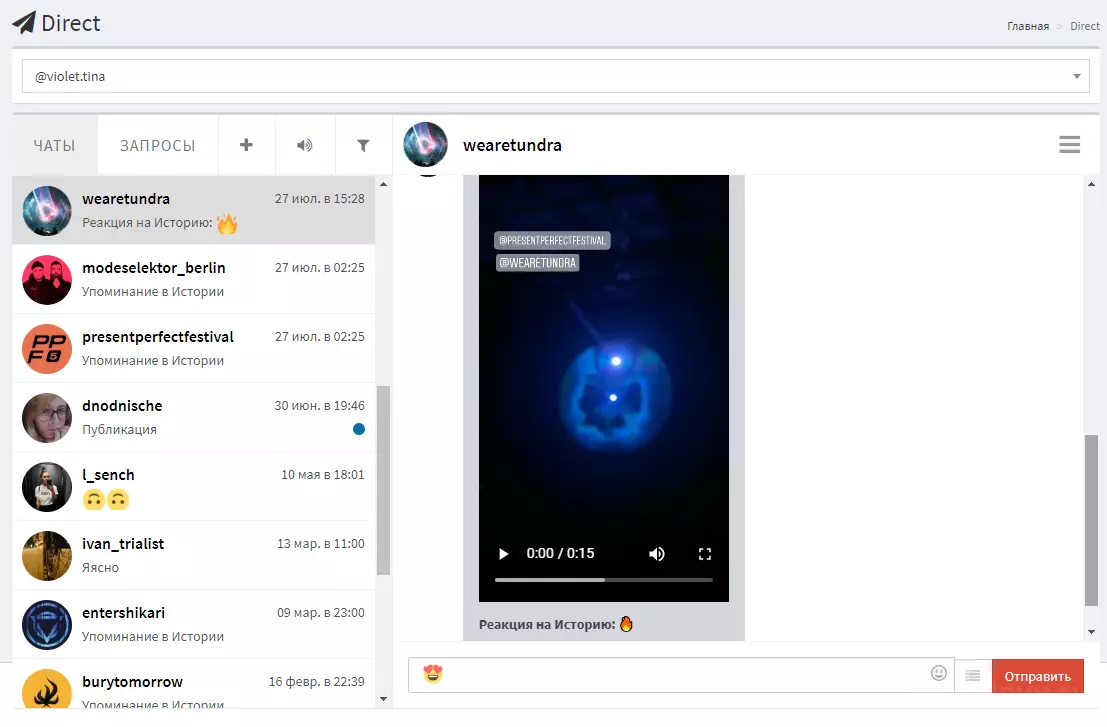Image resolution: width=1107 pixels, height=727 pixels.
Task: Click the wearetundra chat list avatar
Action: 47,211
